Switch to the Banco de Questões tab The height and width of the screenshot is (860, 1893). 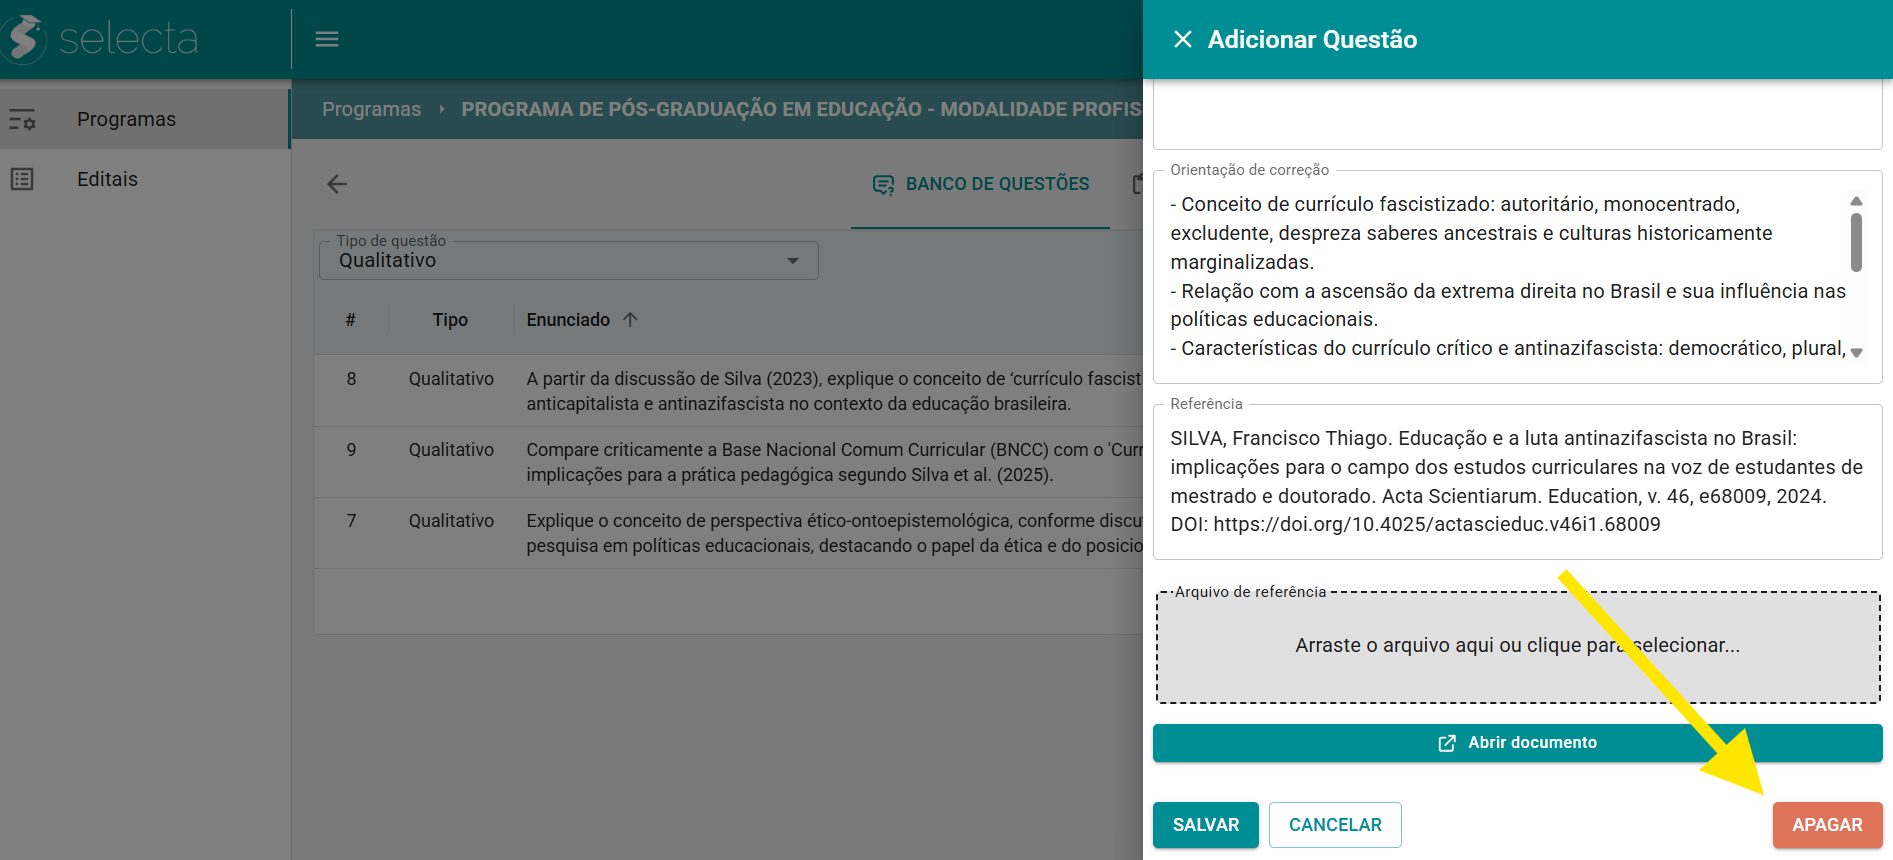pyautogui.click(x=997, y=184)
